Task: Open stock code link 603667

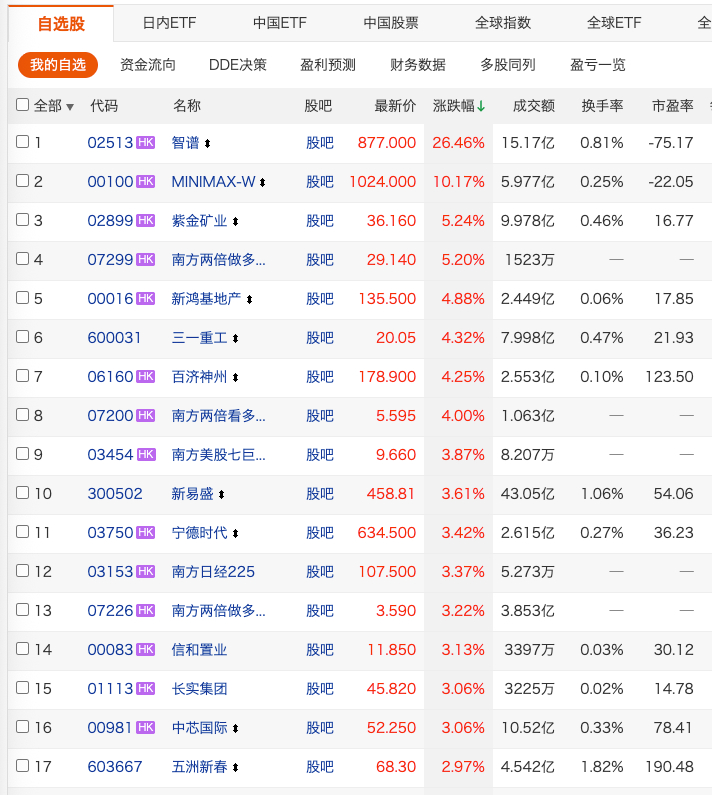Action: pyautogui.click(x=115, y=767)
